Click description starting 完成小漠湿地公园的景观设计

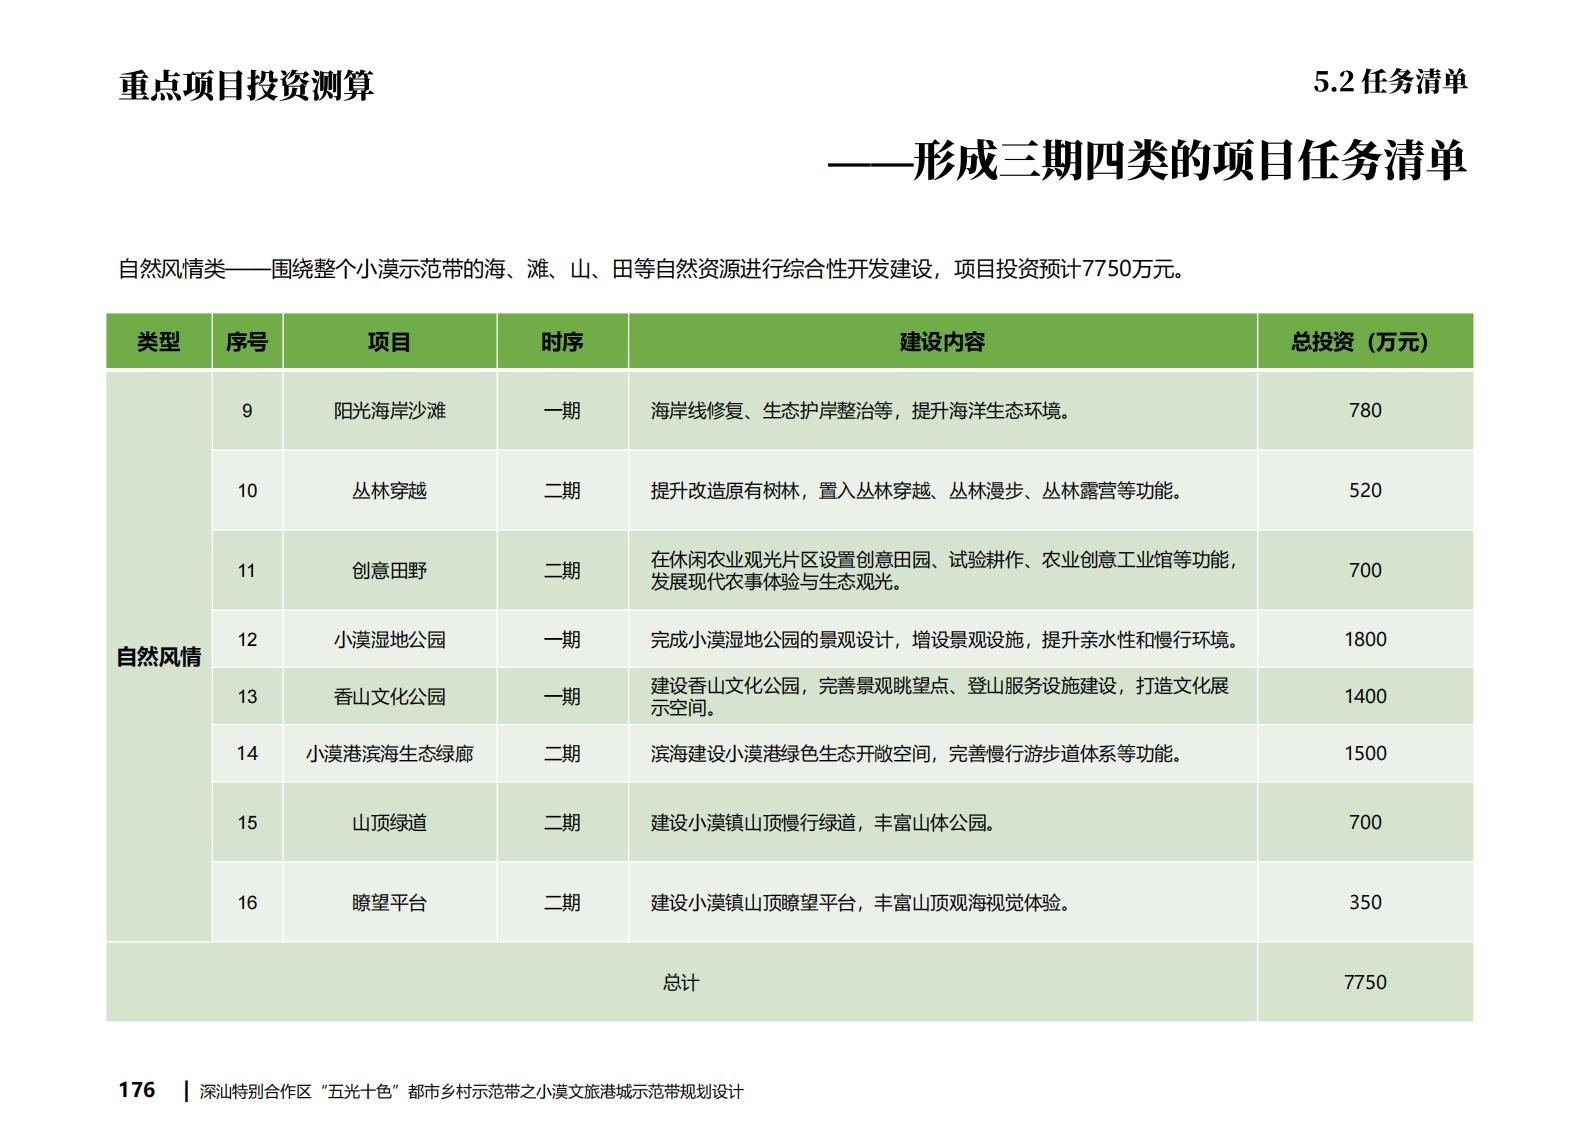pos(946,640)
